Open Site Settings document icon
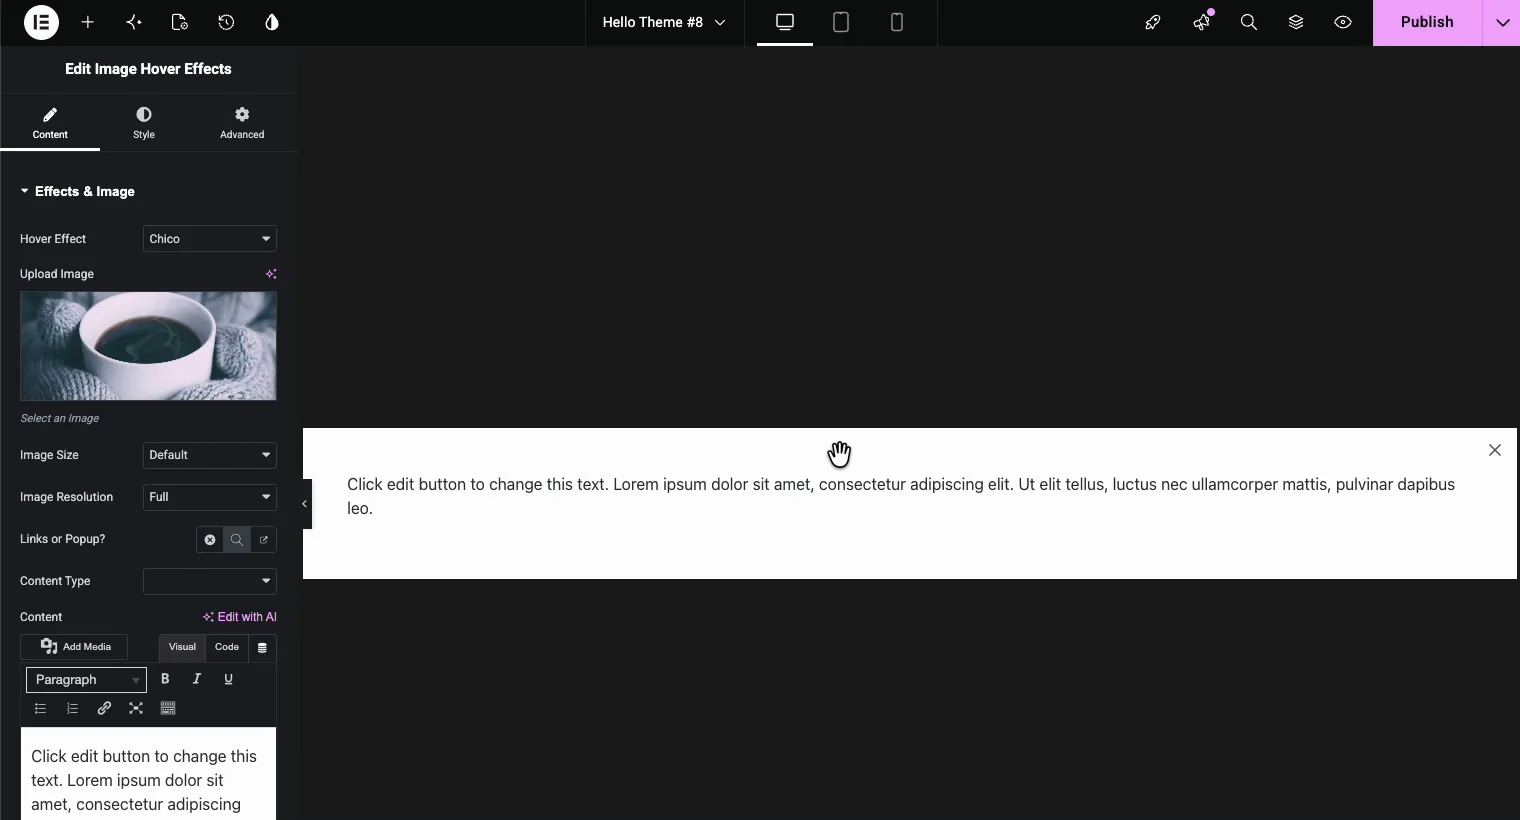1520x820 pixels. [180, 22]
